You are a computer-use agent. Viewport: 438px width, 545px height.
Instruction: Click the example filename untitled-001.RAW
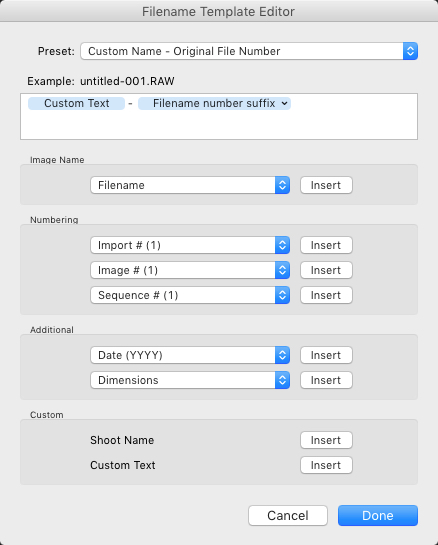127,81
